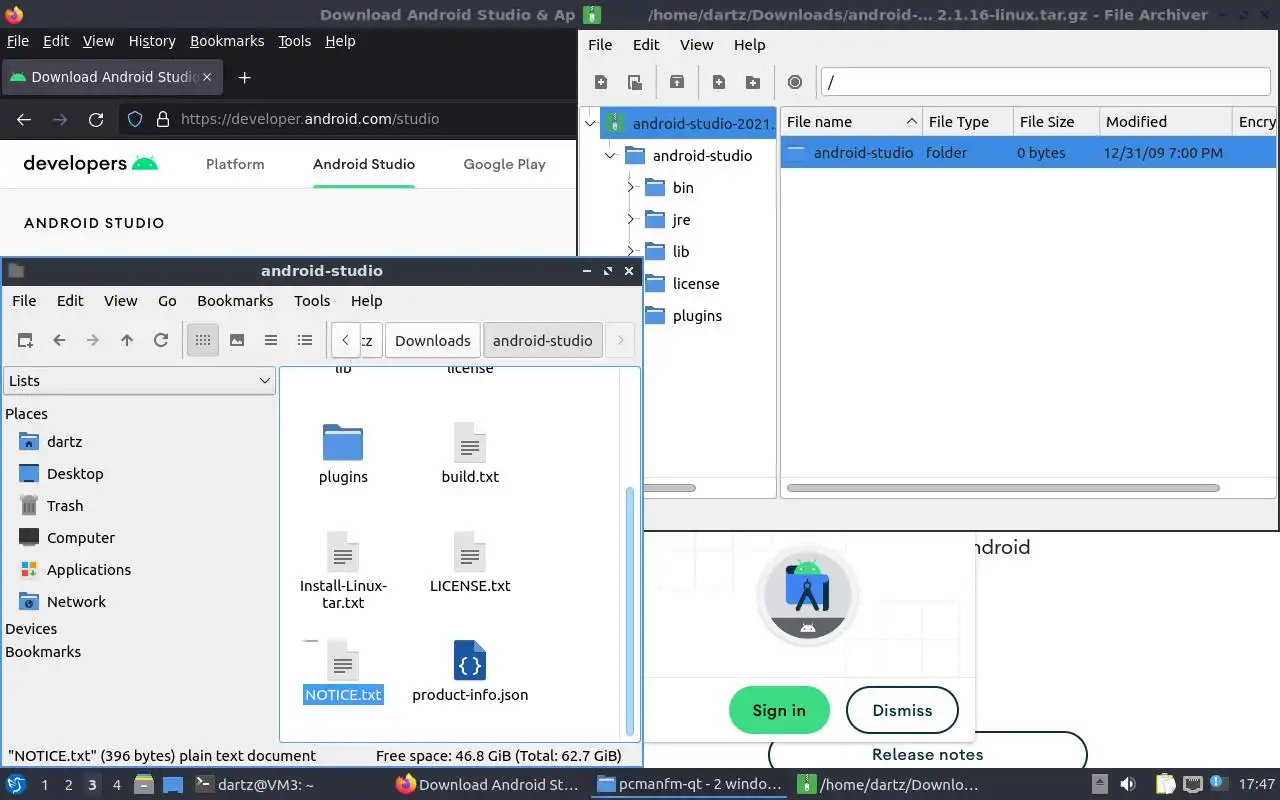This screenshot has height=800, width=1280.
Task: Open the Lists side pane dropdown
Action: 140,380
